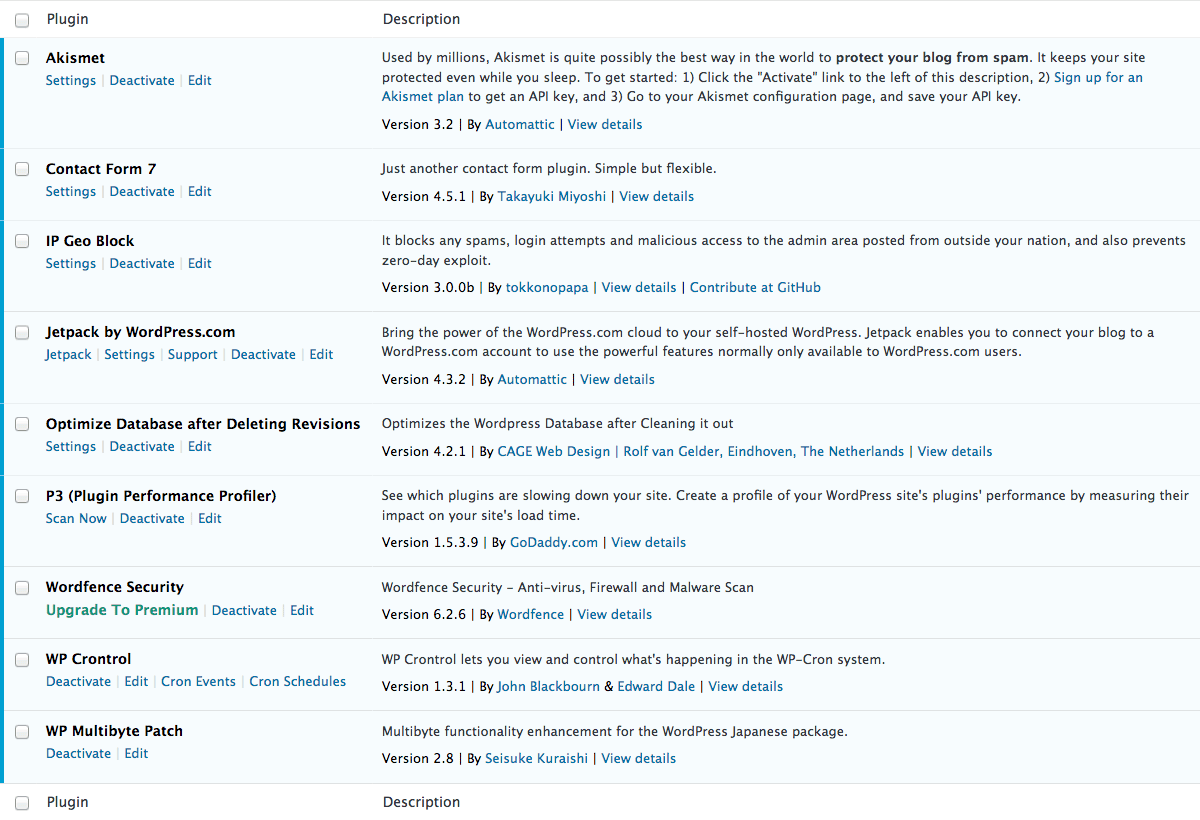Screen dimensions: 1200x820
Task: Select the IP Geo Block checkbox
Action: (x=22, y=242)
